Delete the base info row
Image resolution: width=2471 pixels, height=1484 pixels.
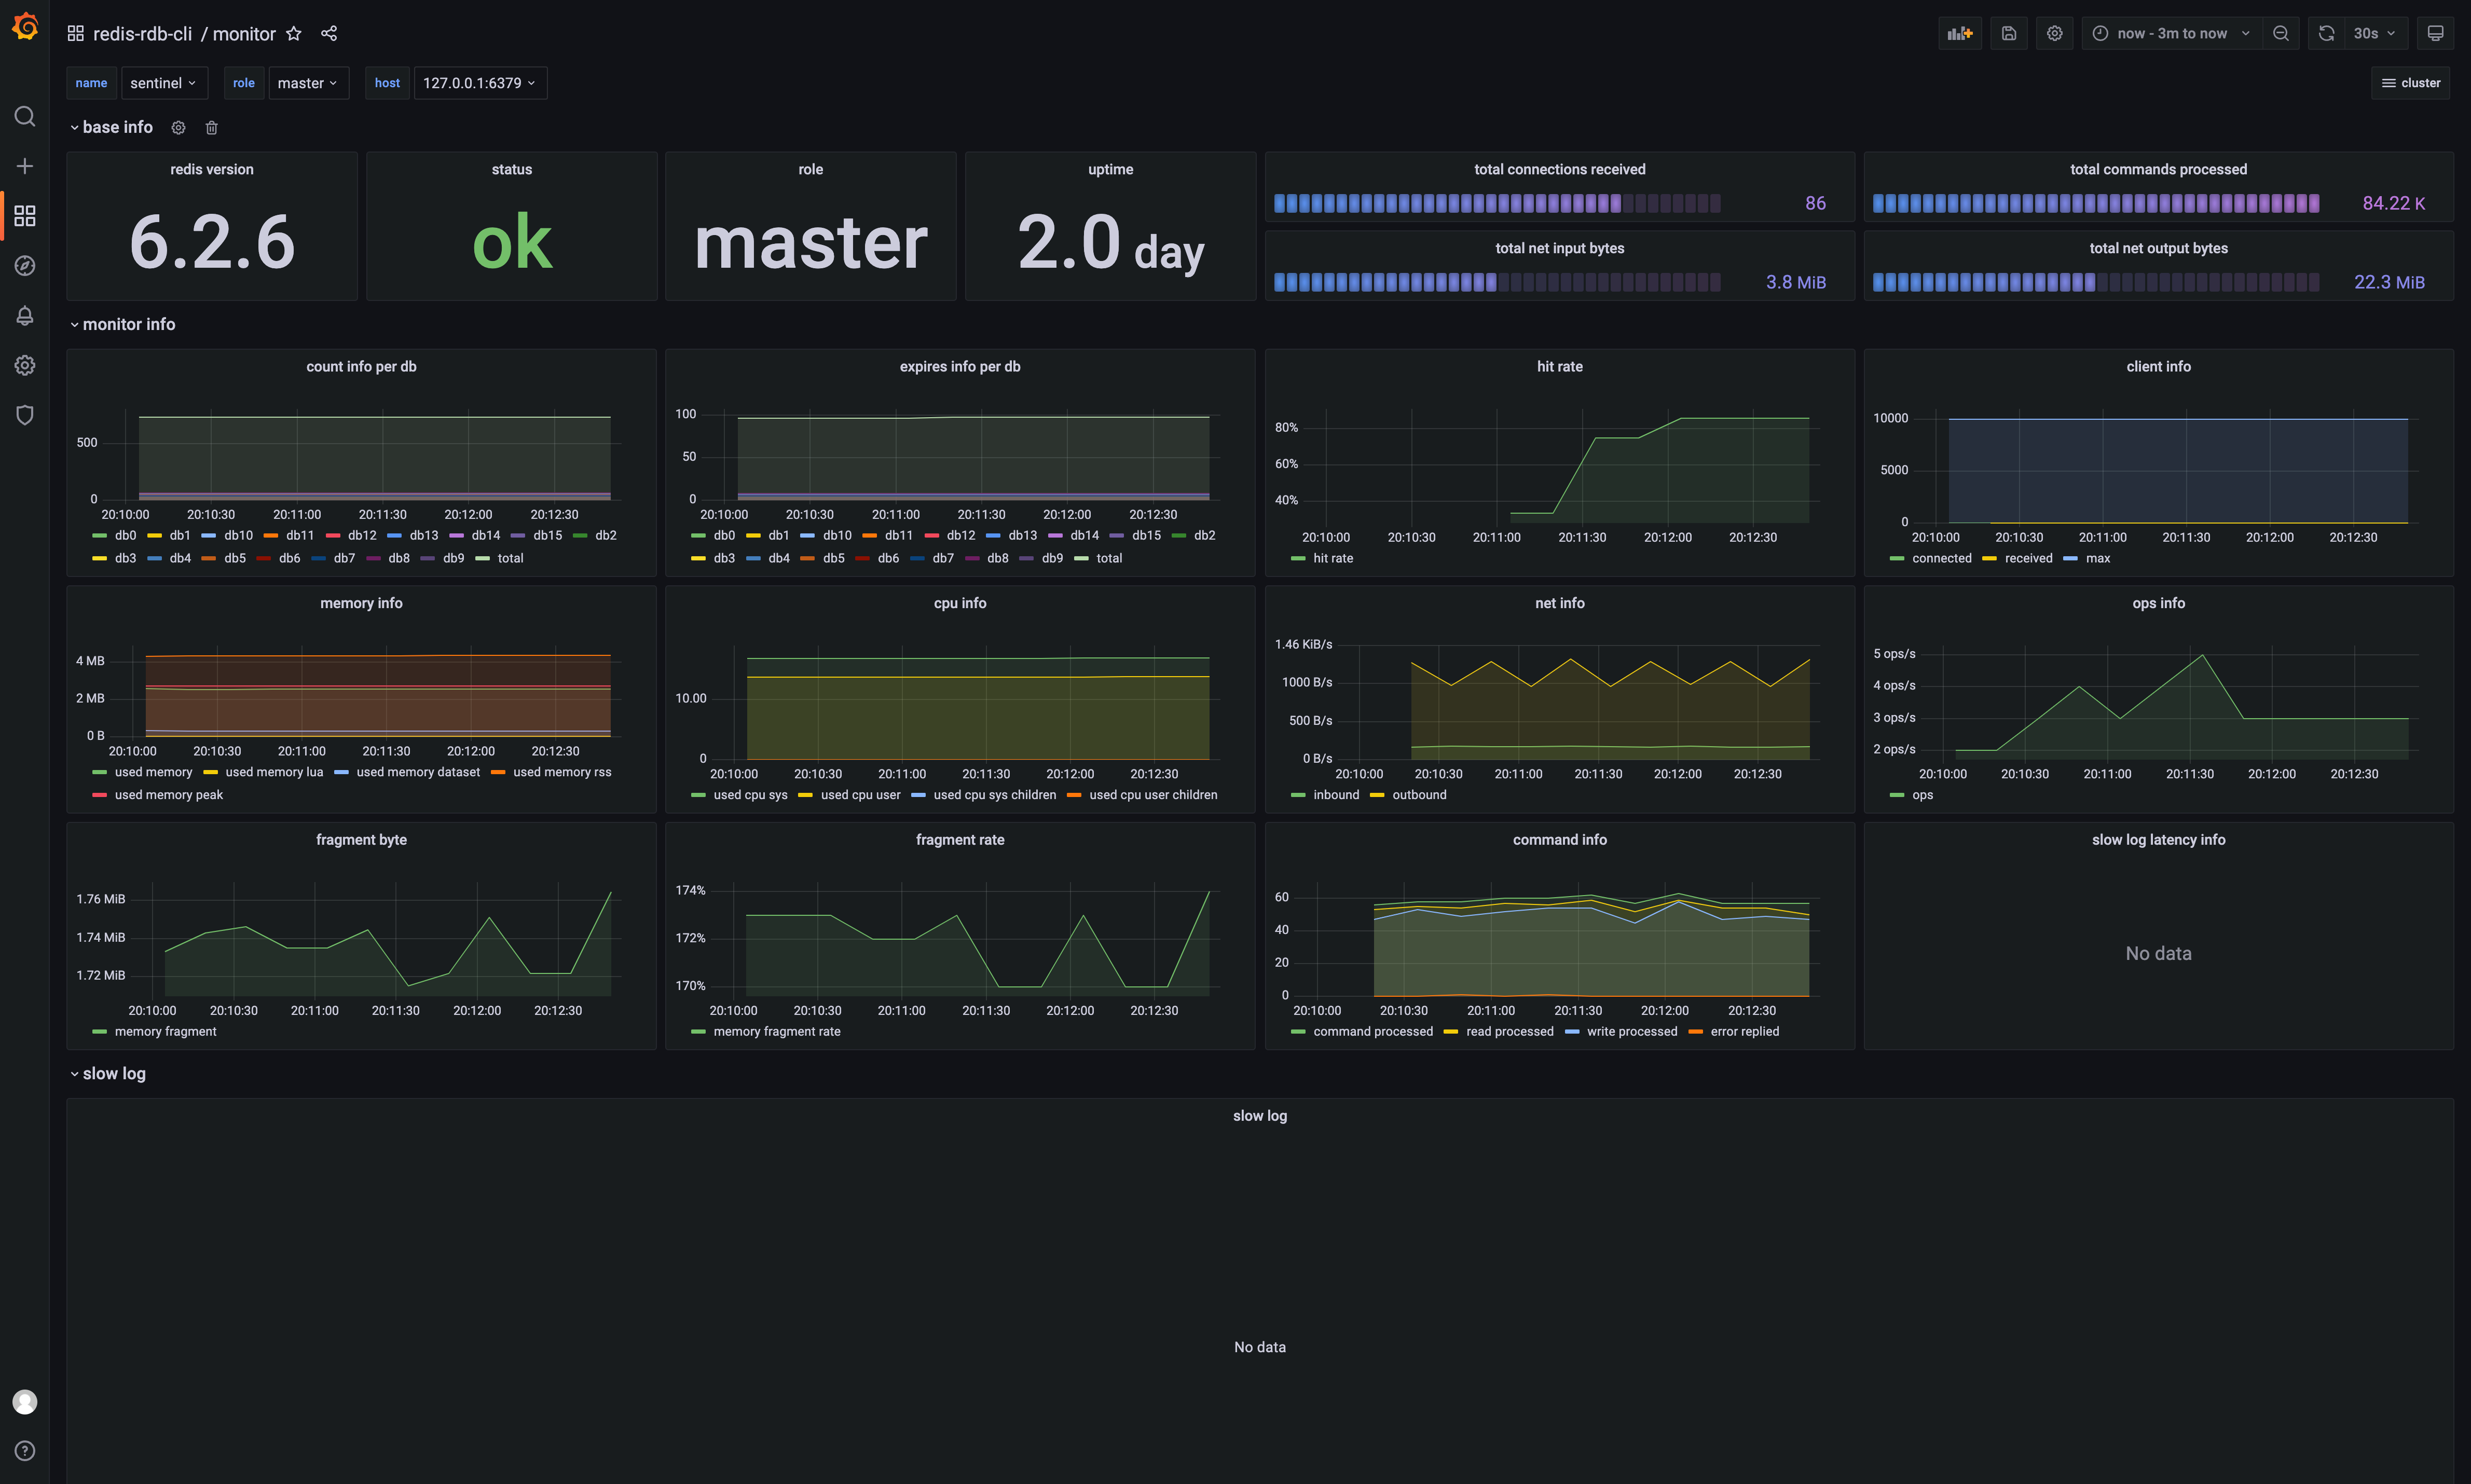(211, 127)
